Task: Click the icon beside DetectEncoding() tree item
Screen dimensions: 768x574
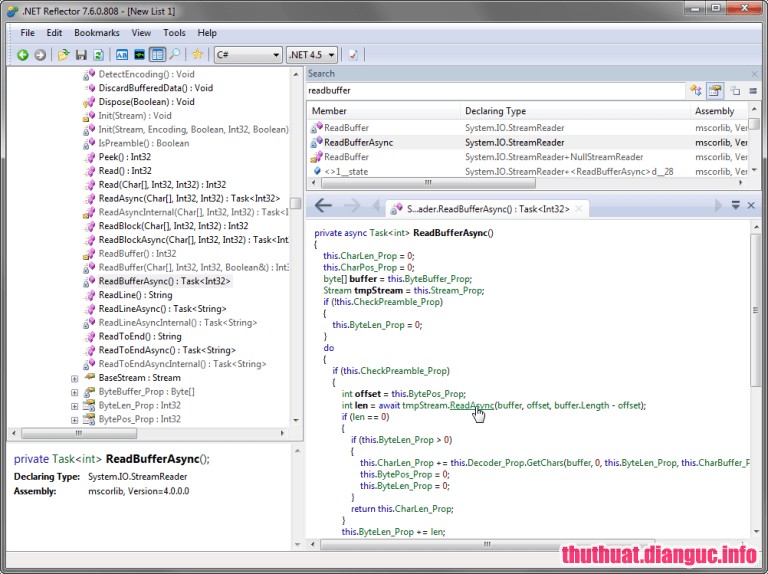Action: [89, 74]
